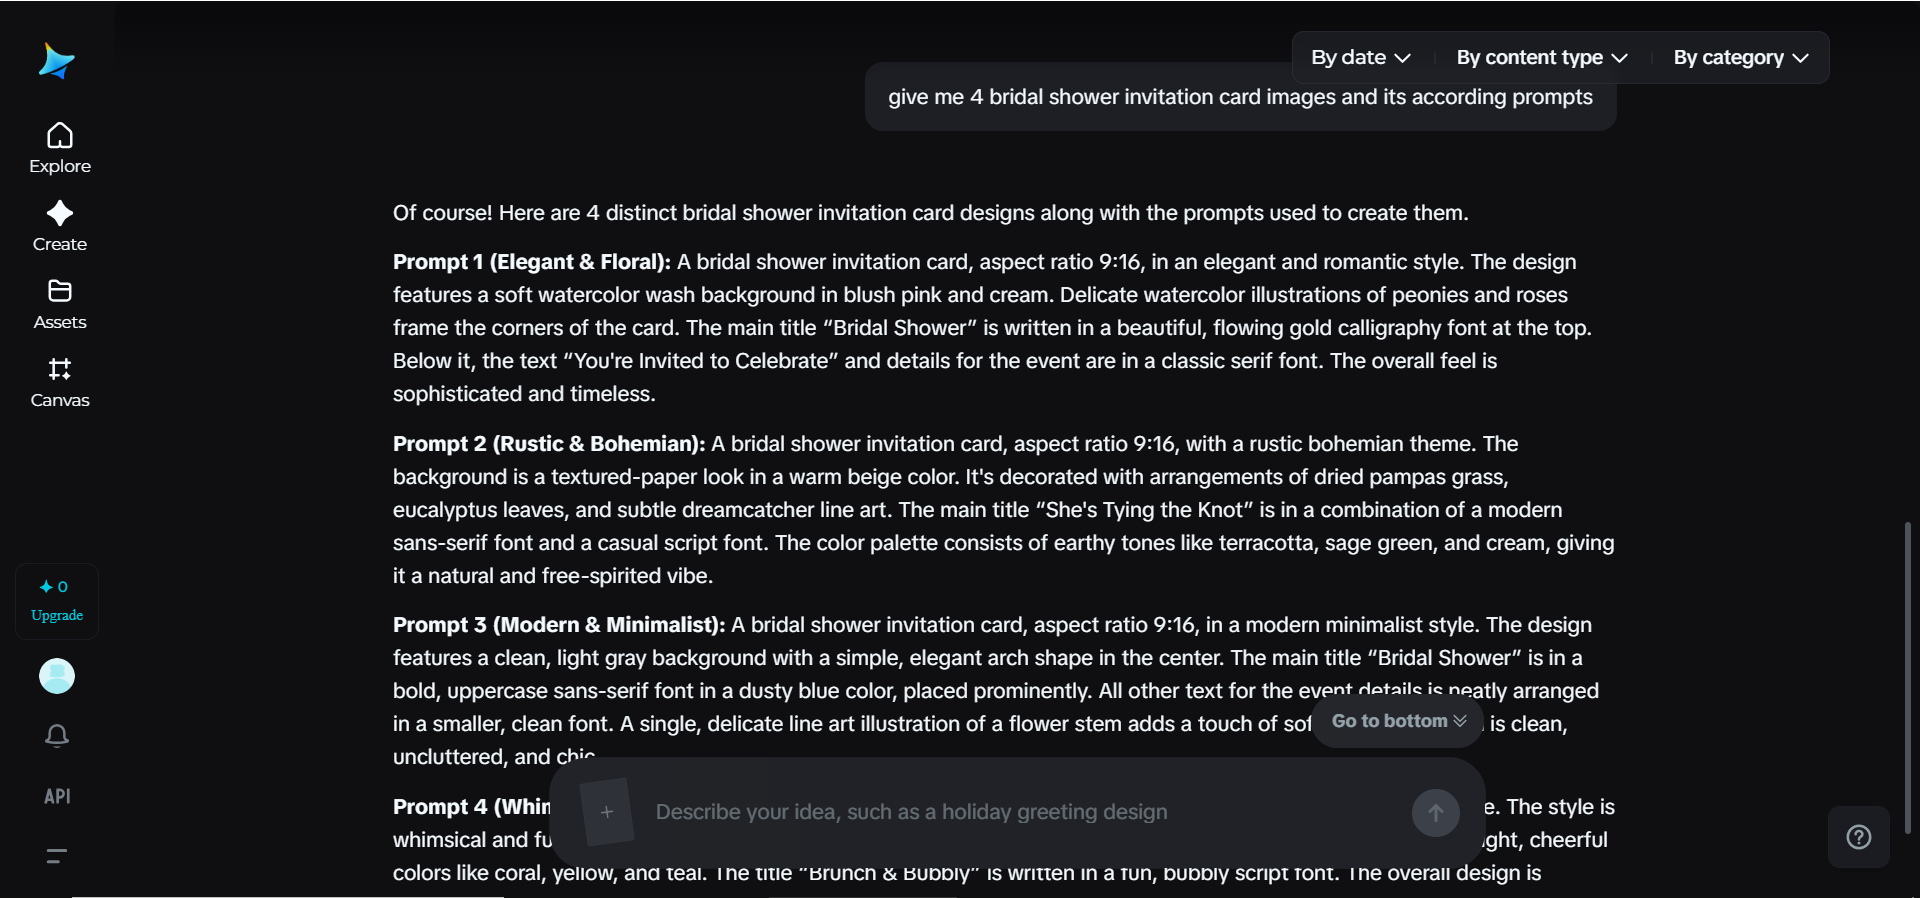
Task: Click the send arrow button
Action: click(x=1435, y=813)
